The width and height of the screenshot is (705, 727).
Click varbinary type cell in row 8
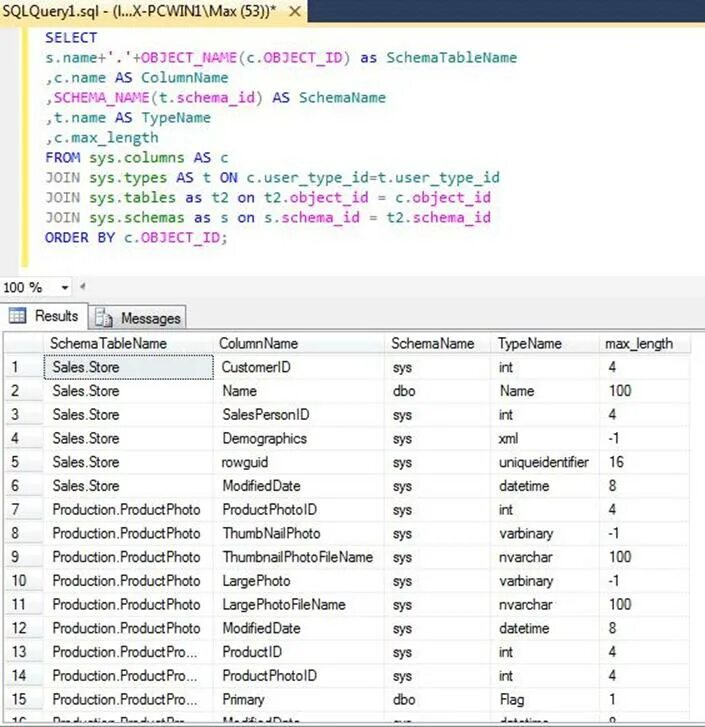tap(545, 533)
